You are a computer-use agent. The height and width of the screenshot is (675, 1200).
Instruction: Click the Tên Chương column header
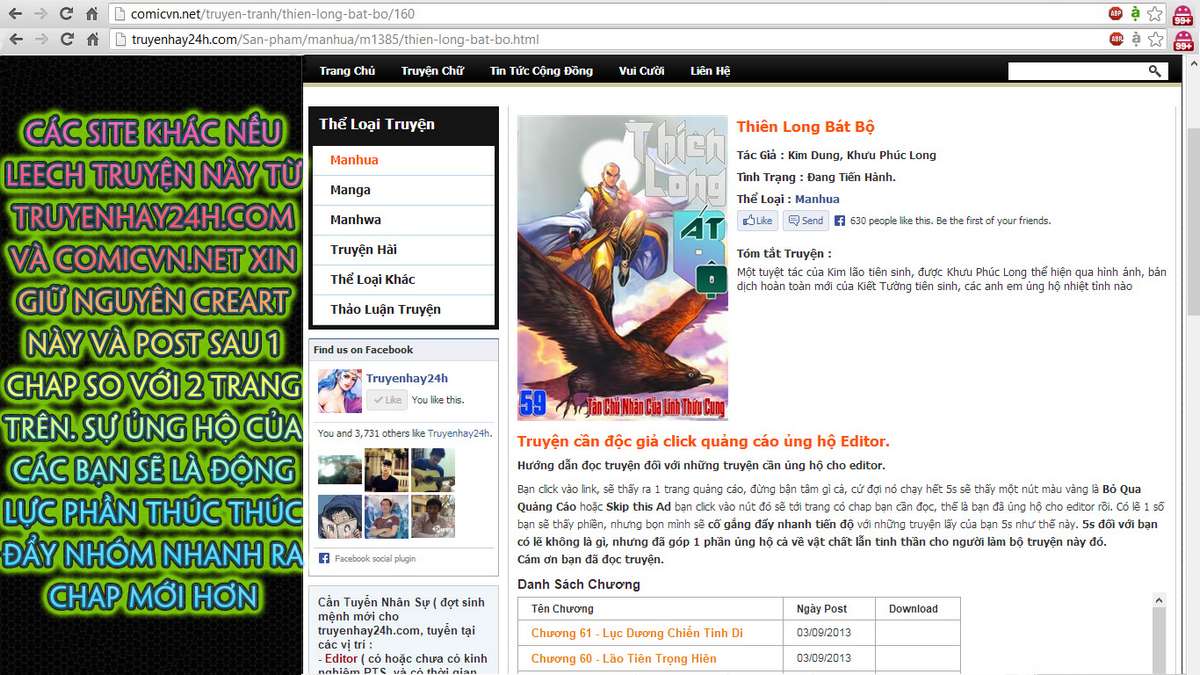[x=562, y=609]
